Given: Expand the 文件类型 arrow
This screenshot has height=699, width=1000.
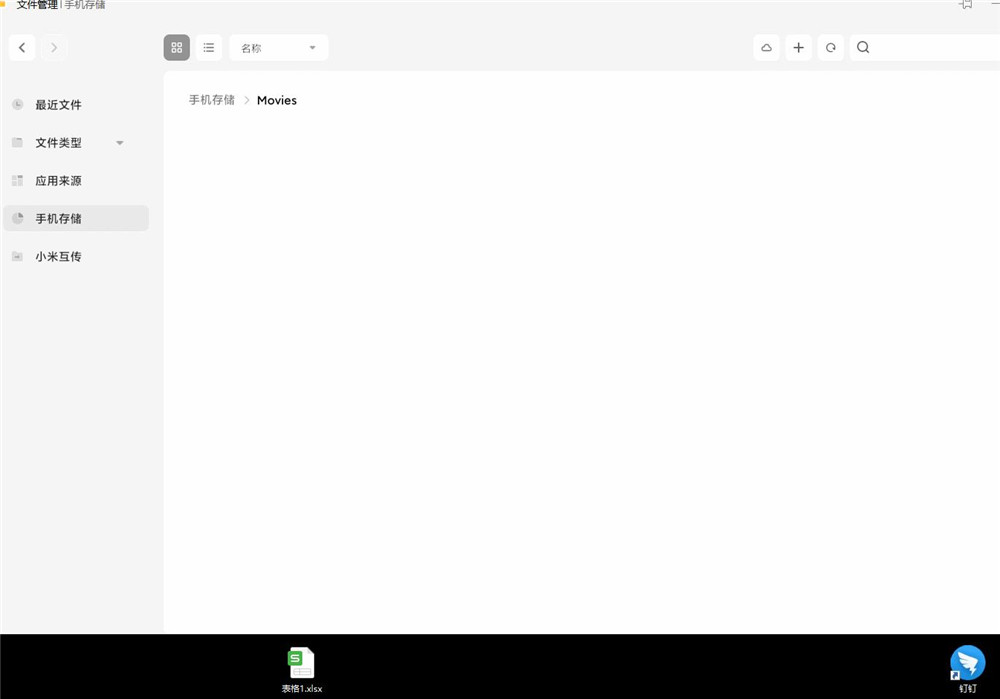Looking at the screenshot, I should click(x=120, y=143).
